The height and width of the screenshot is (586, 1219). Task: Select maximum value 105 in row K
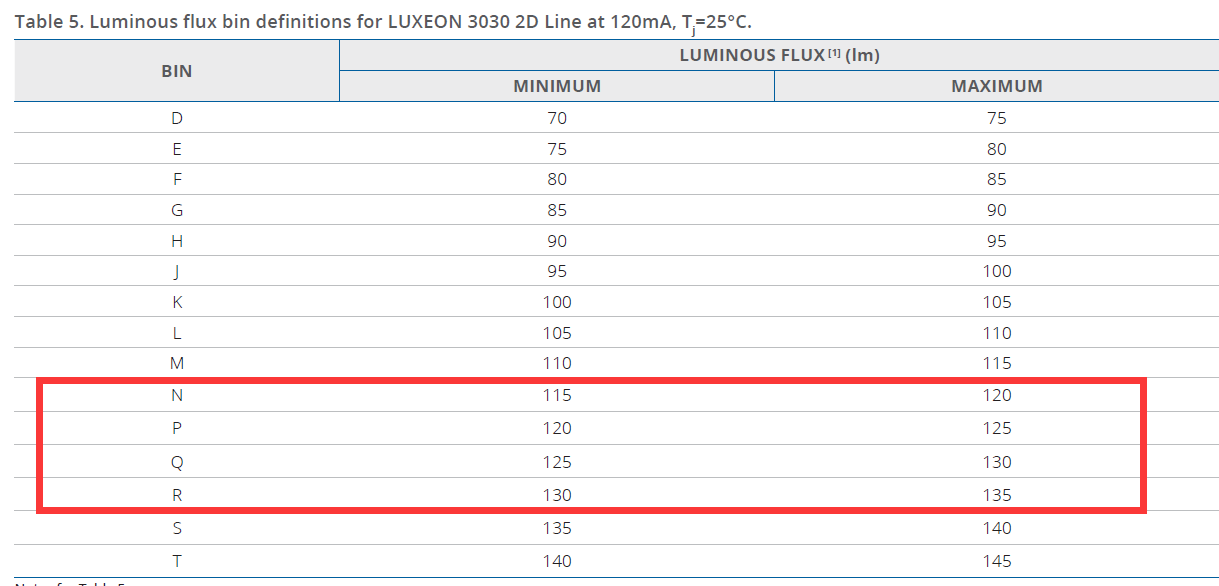coord(997,302)
